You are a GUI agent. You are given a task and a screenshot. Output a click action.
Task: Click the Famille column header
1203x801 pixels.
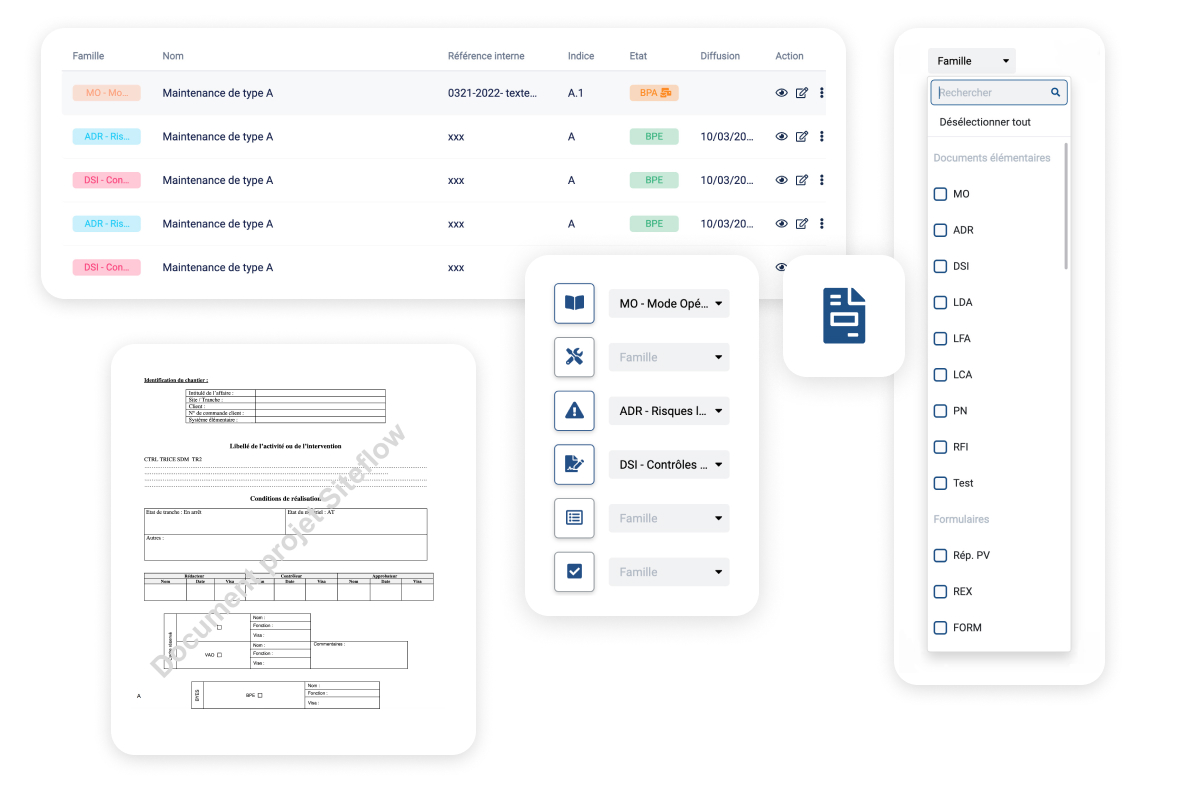87,56
